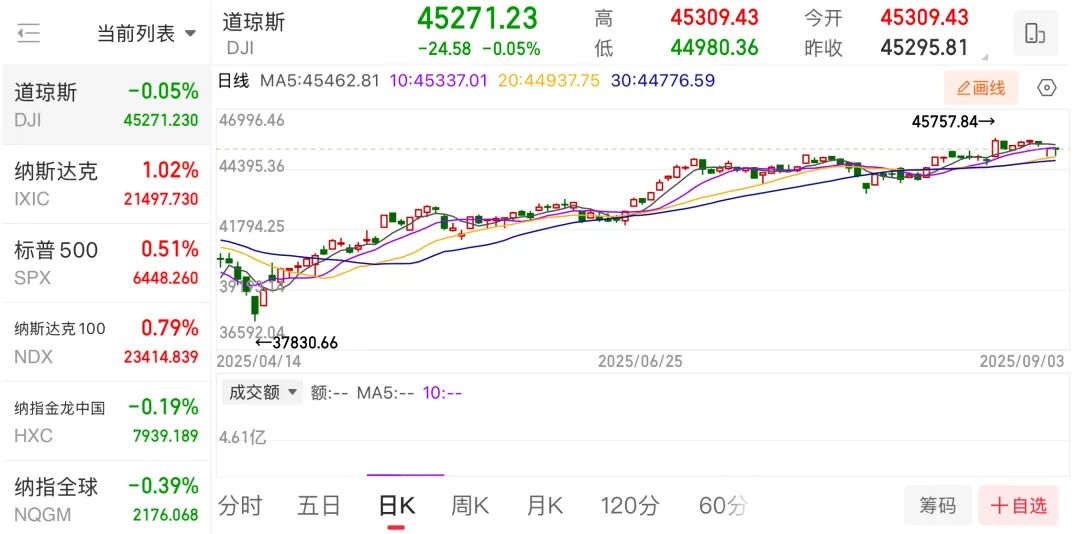
Task: Click the 45757.84 peak marker label
Action: (x=953, y=122)
